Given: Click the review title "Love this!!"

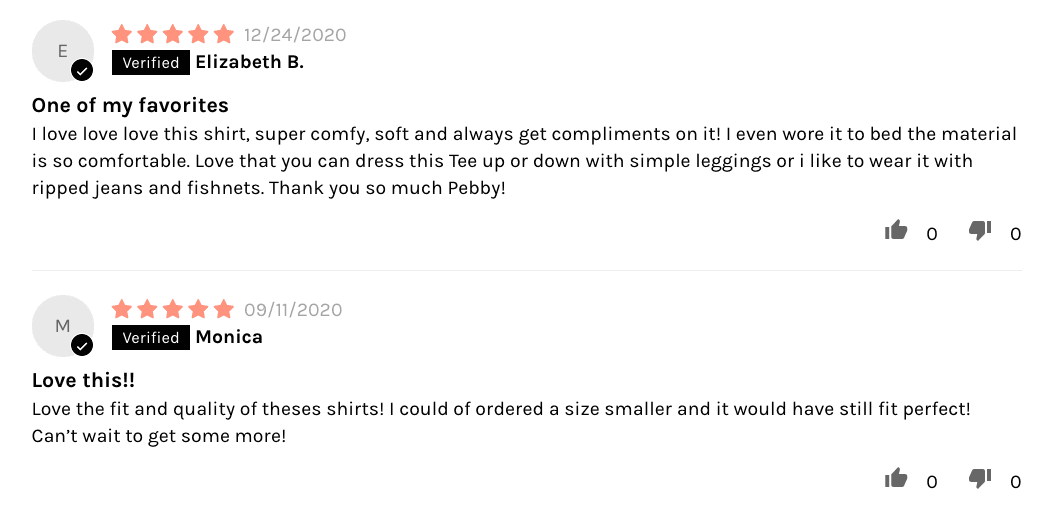Looking at the screenshot, I should (83, 380).
